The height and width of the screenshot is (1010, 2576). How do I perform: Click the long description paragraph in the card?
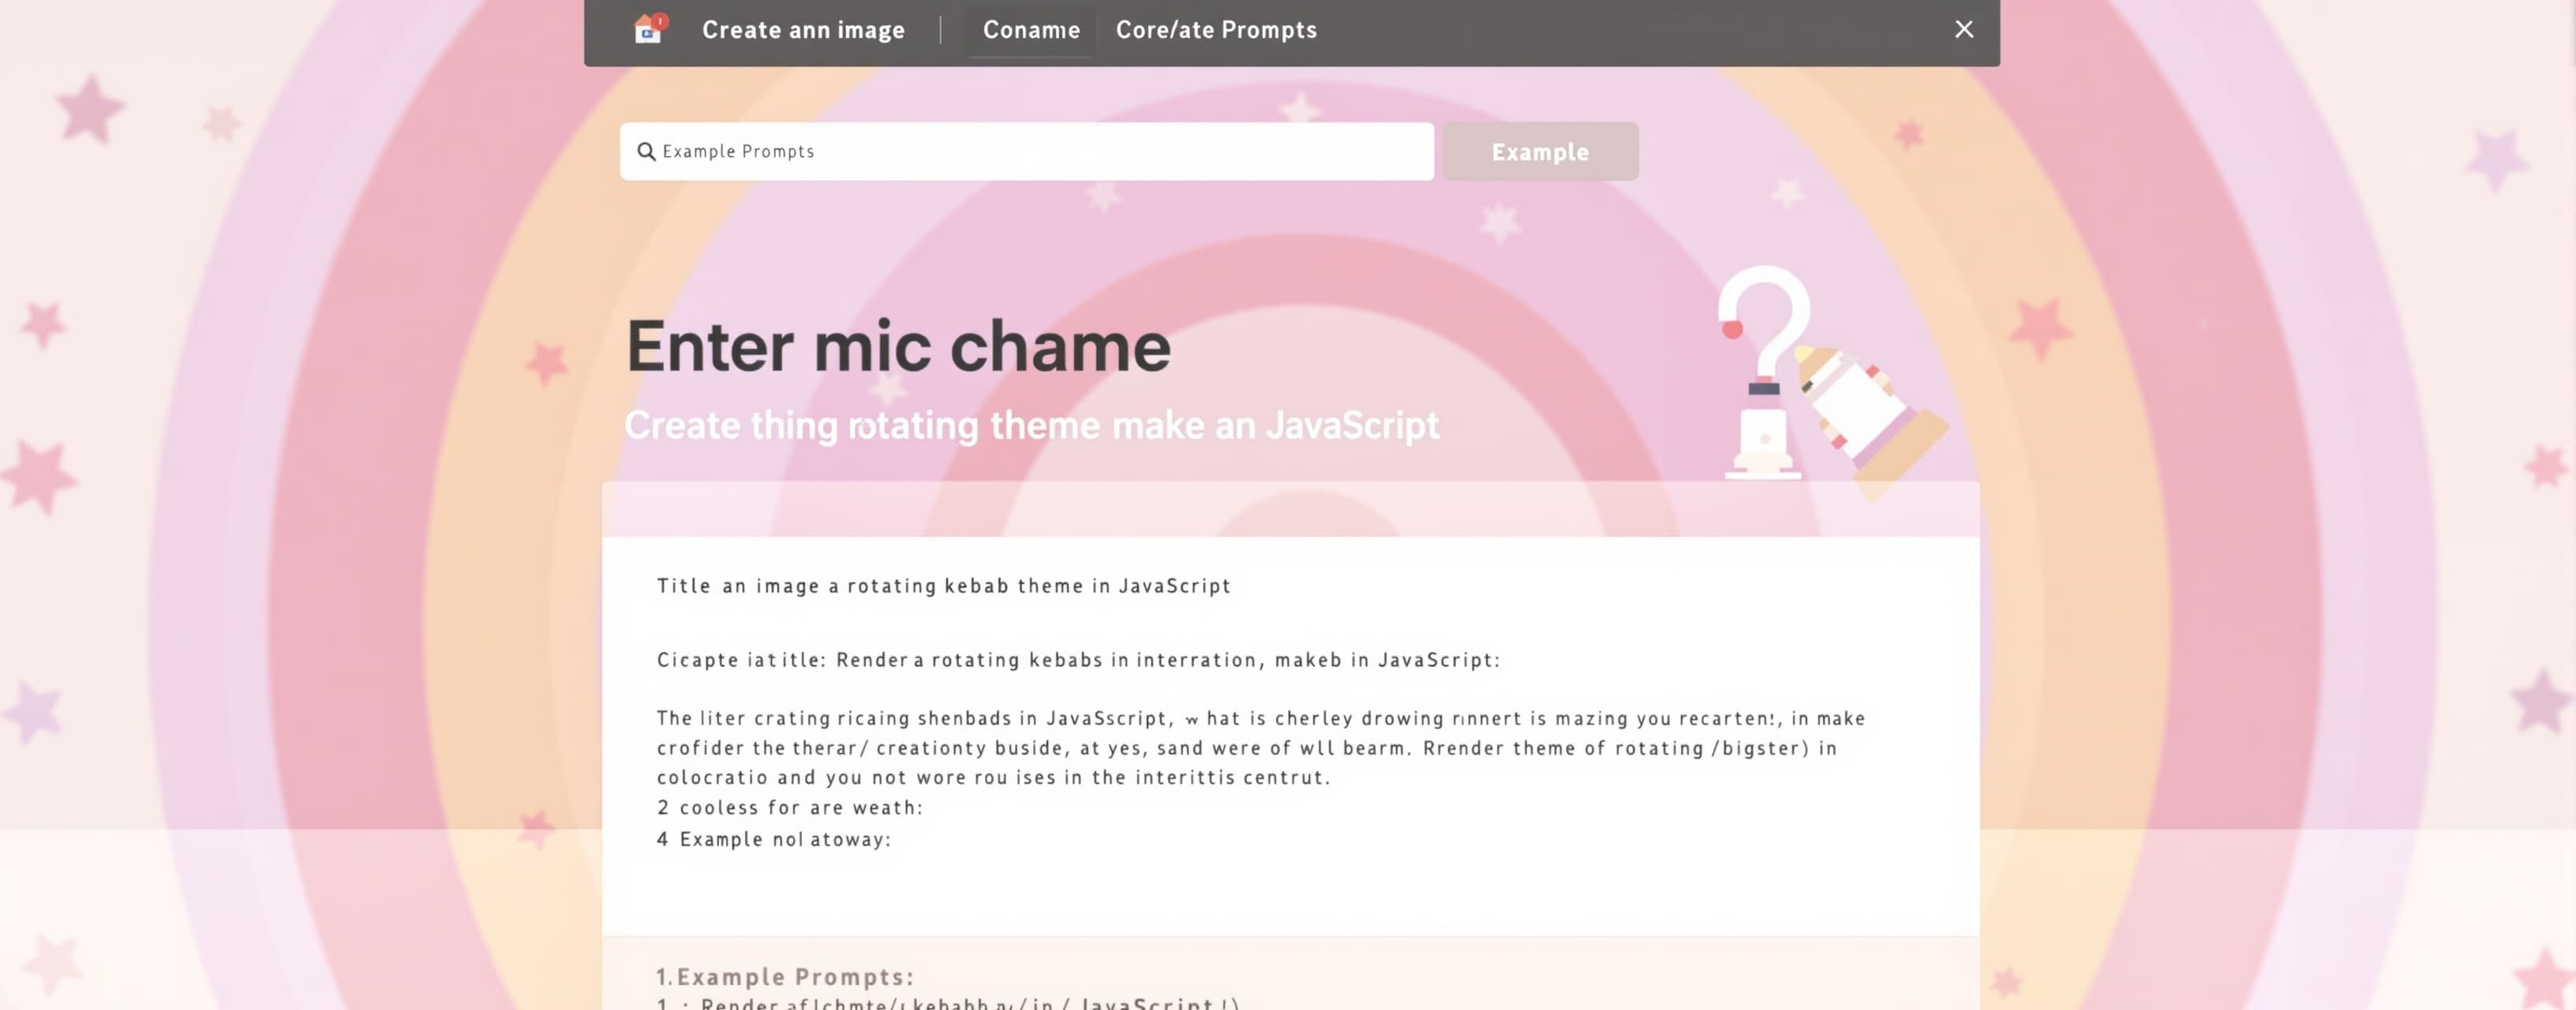1261,747
